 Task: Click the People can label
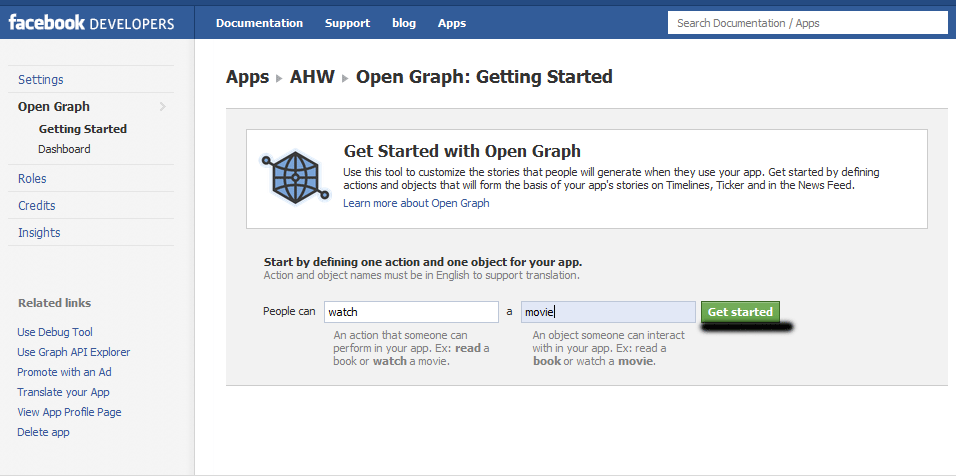[x=289, y=311]
